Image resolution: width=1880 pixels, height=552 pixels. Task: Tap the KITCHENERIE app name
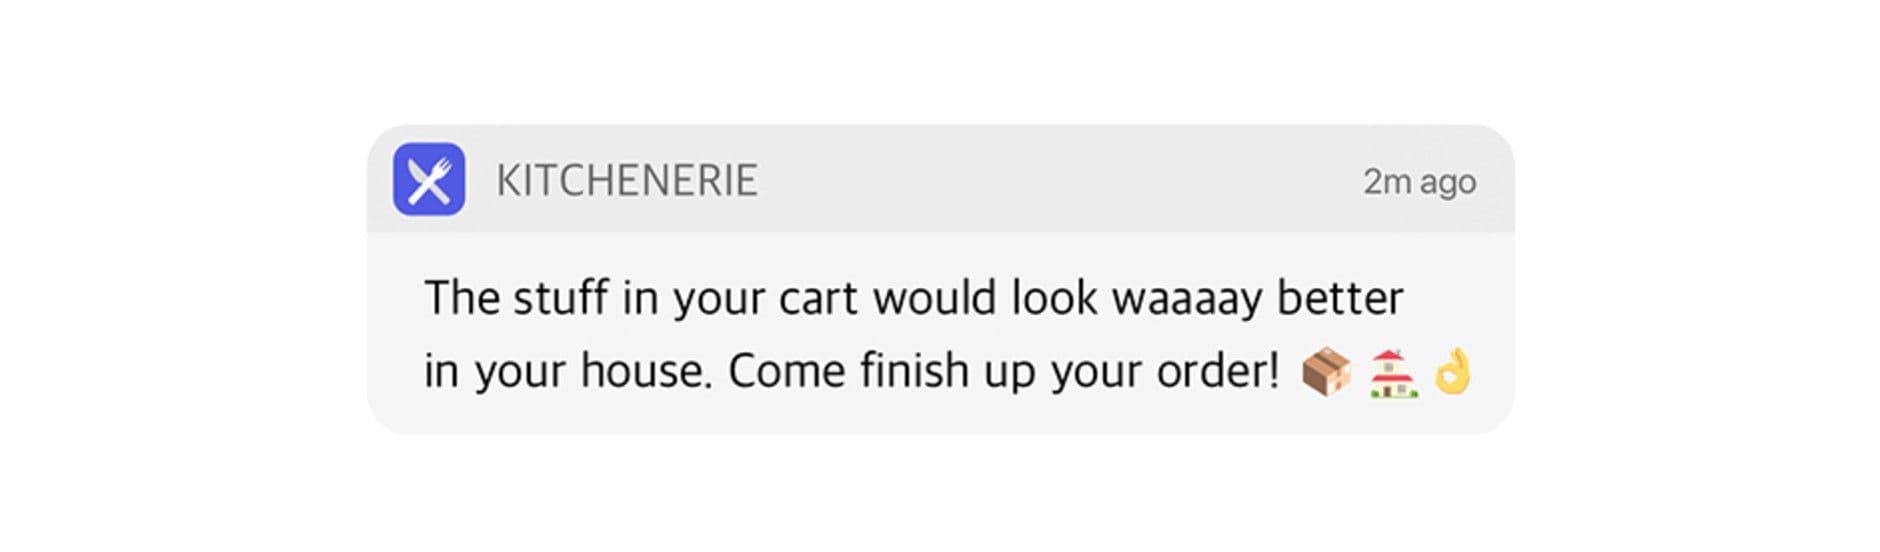627,181
